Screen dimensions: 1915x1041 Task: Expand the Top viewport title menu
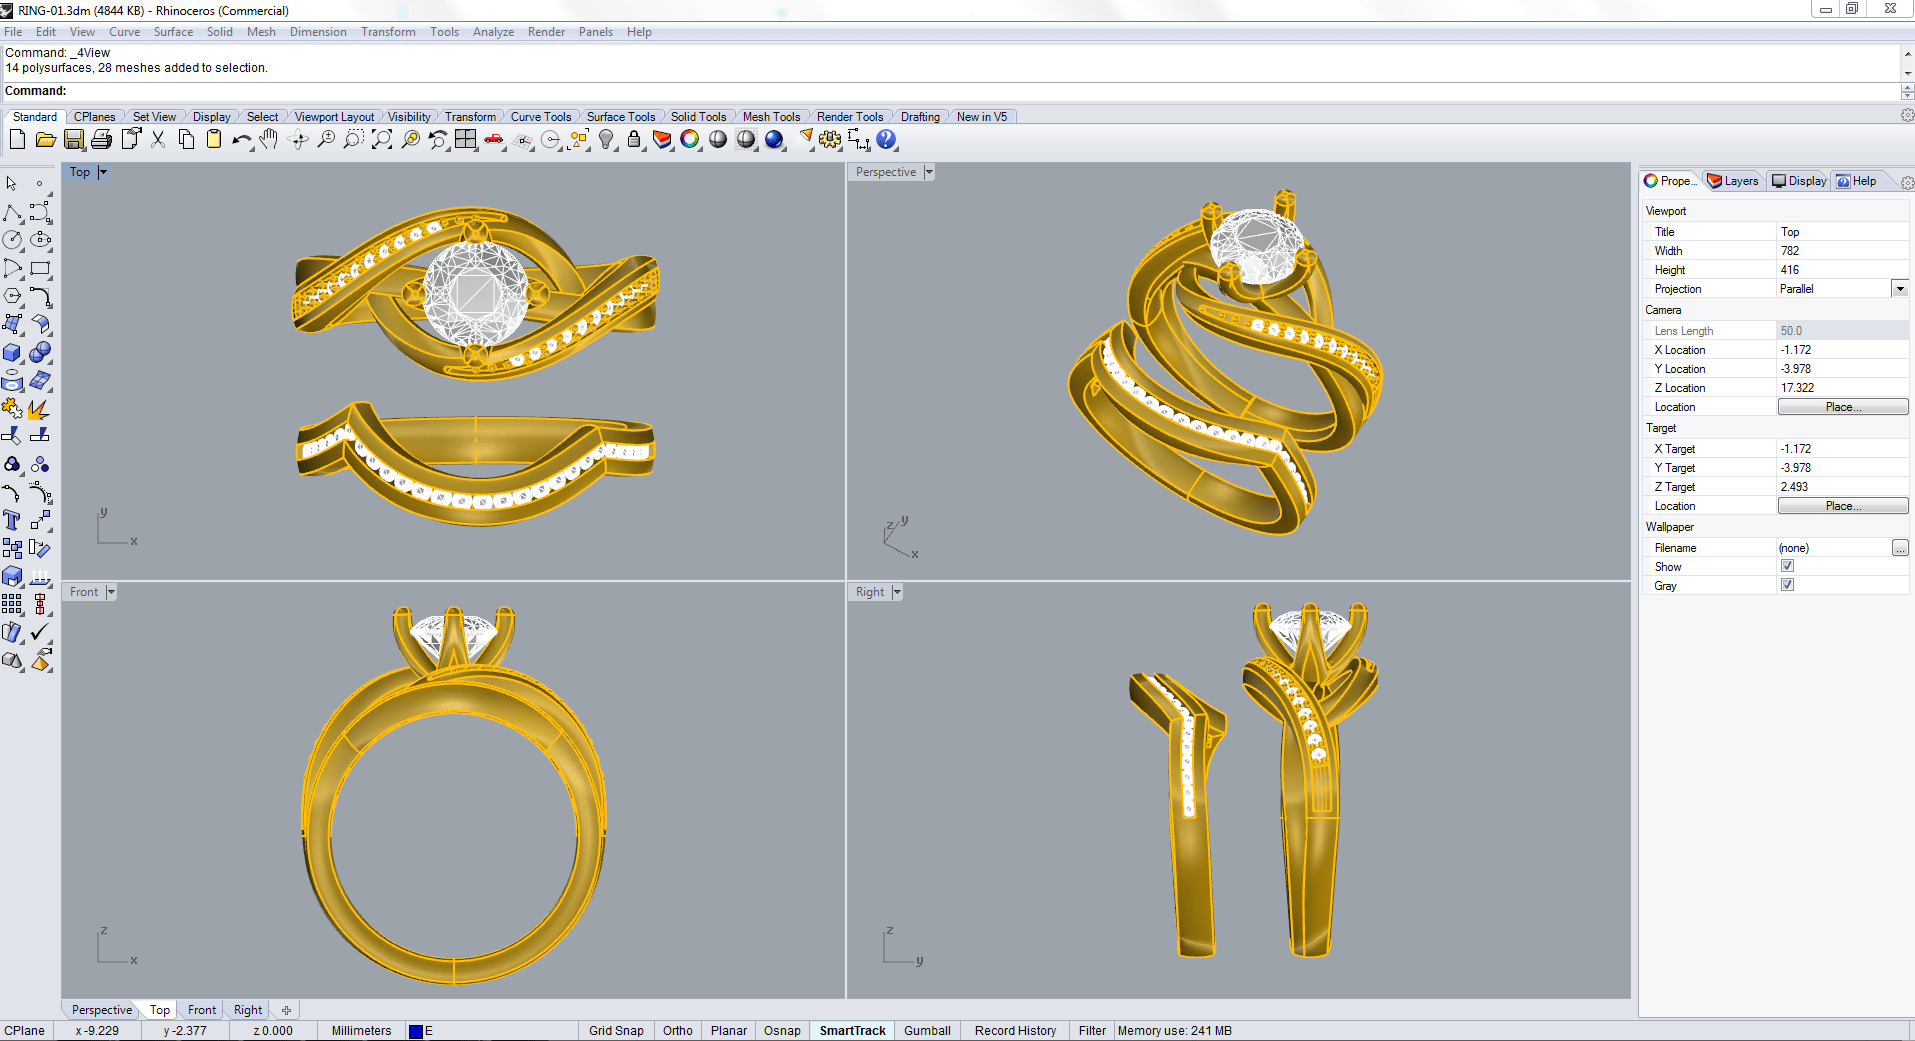(x=102, y=172)
